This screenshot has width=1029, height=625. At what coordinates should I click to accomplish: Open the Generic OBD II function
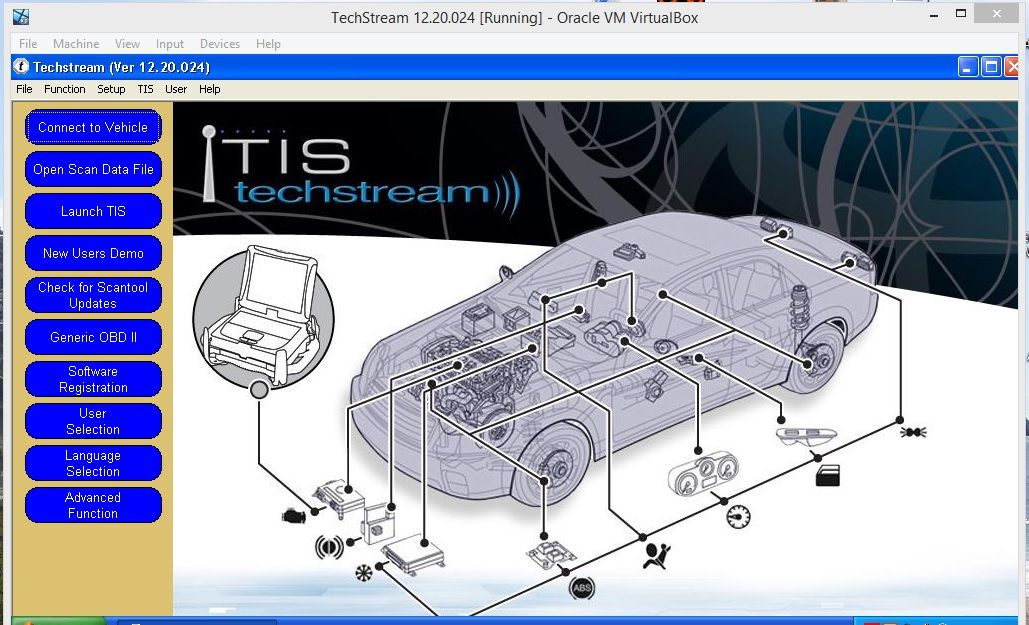[x=93, y=337]
